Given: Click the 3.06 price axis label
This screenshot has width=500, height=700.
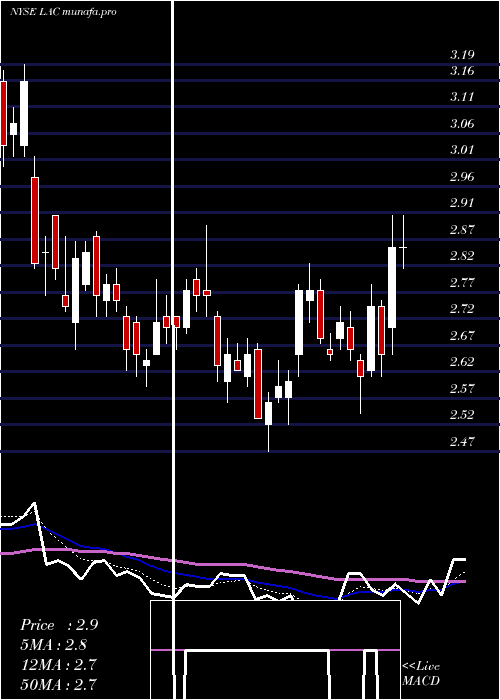Looking at the screenshot, I should [x=462, y=124].
